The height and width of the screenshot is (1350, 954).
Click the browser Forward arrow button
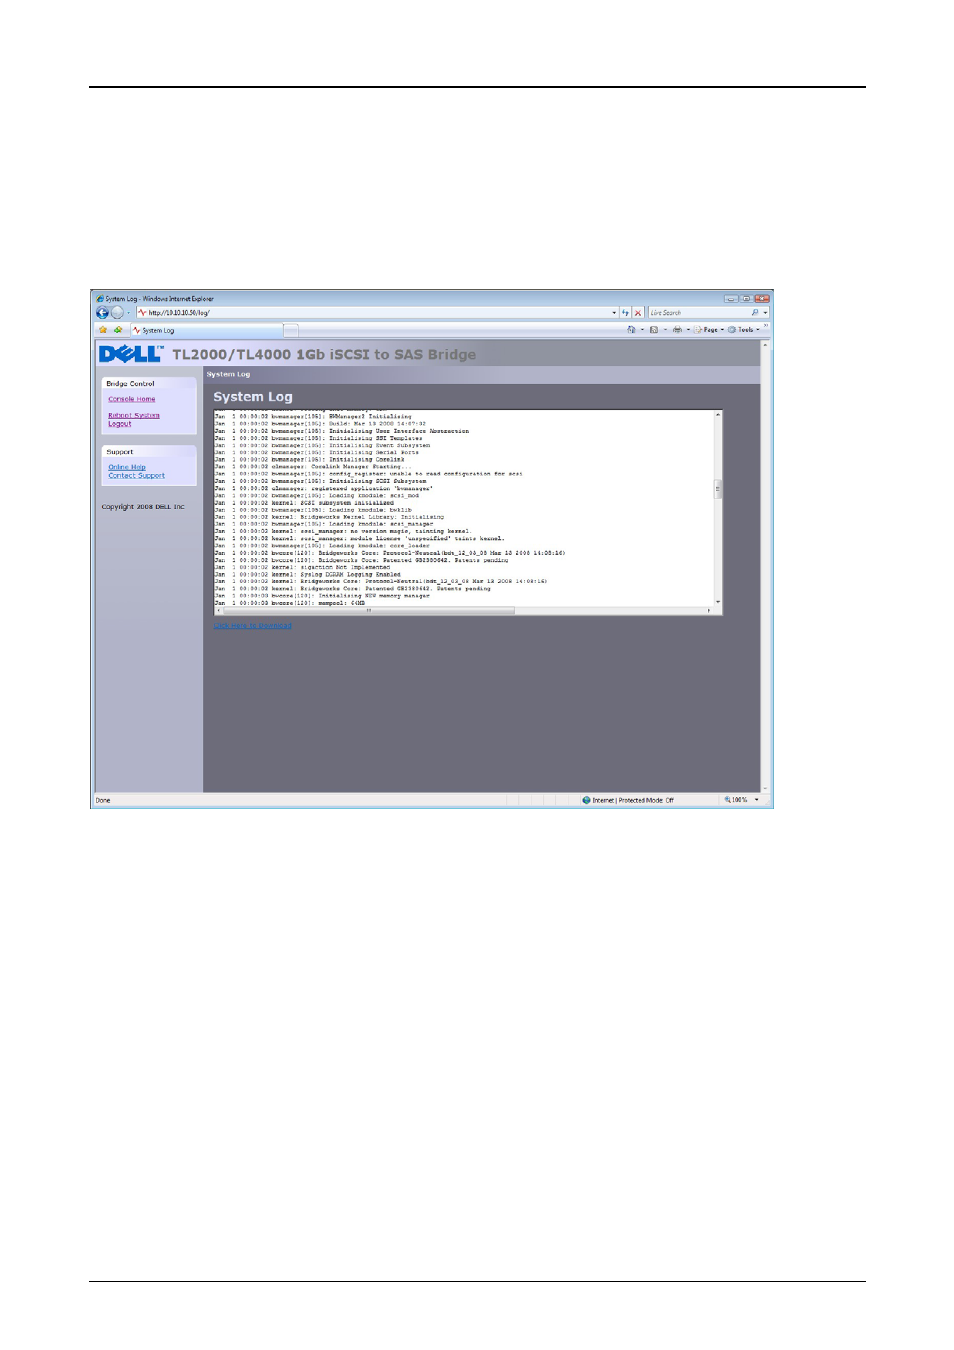click(x=117, y=313)
